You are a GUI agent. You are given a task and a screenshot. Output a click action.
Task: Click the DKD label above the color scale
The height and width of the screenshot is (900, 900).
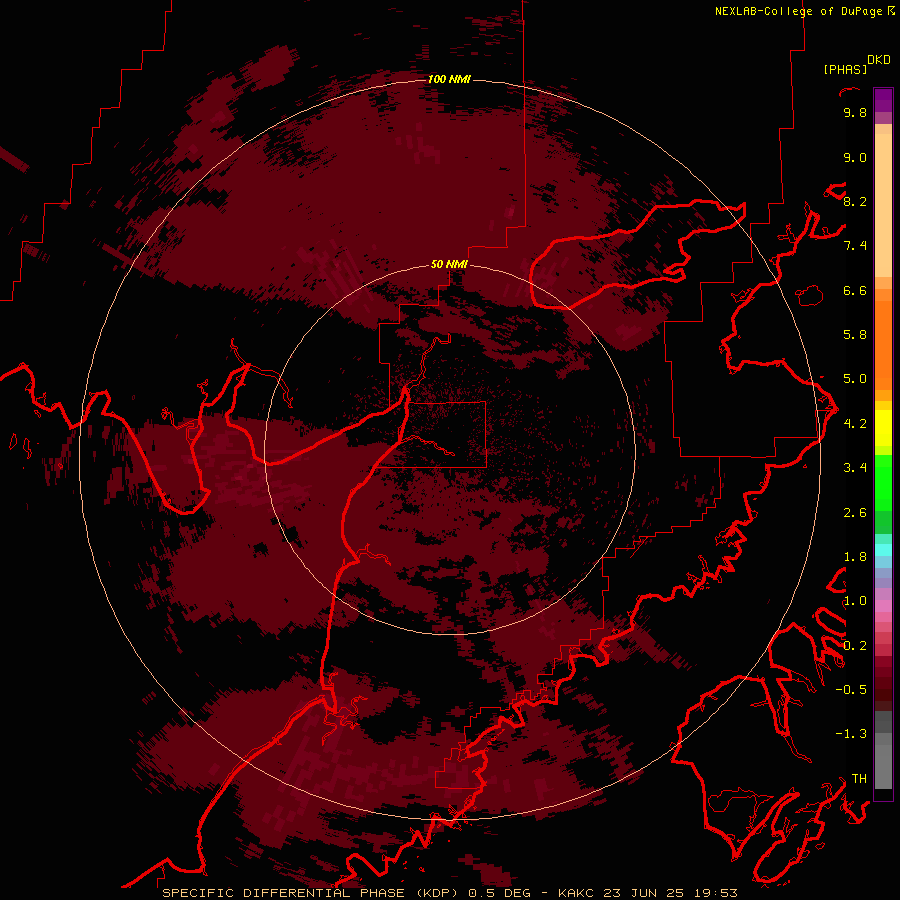[879, 60]
